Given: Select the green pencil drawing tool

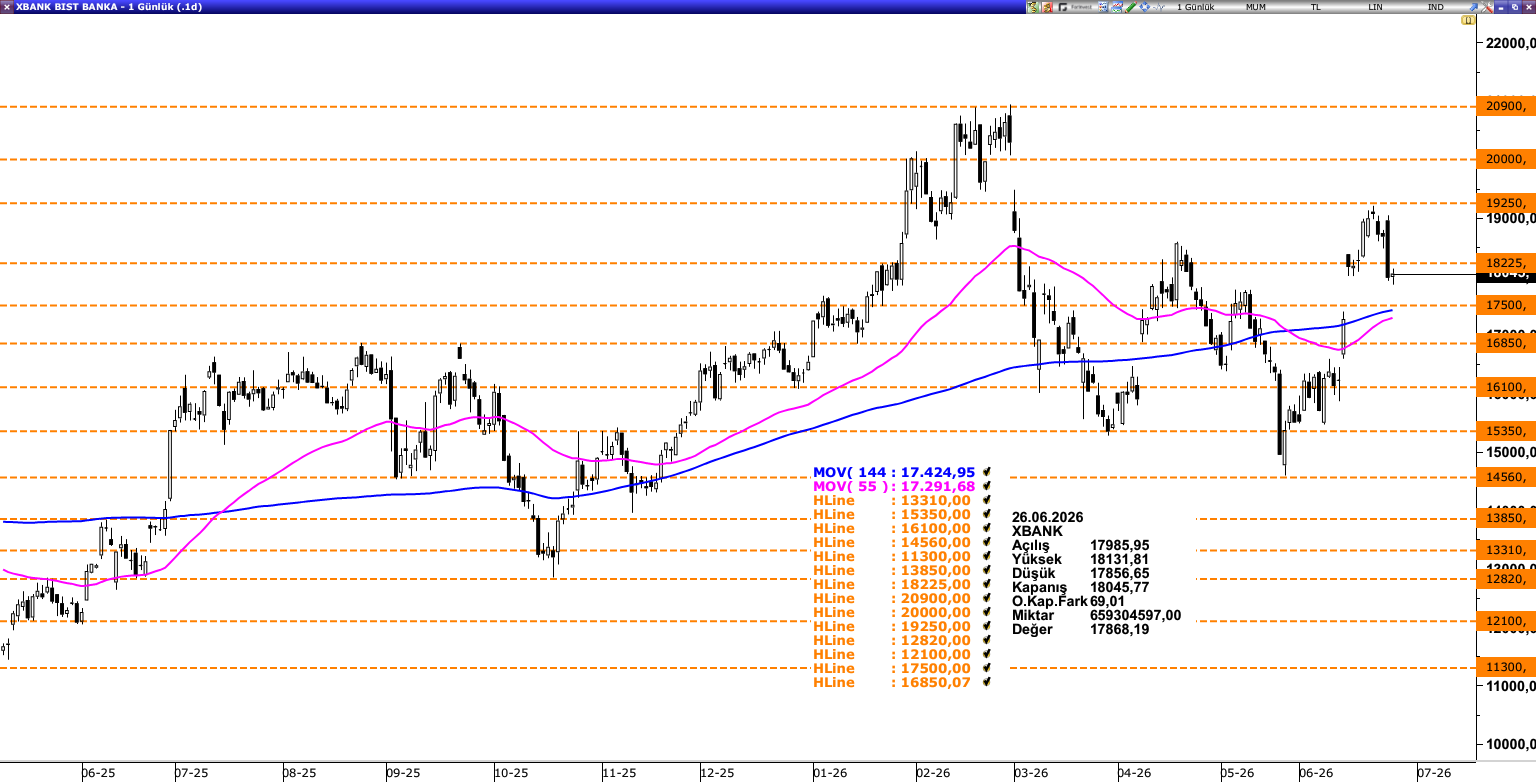Looking at the screenshot, I should tap(1130, 7).
